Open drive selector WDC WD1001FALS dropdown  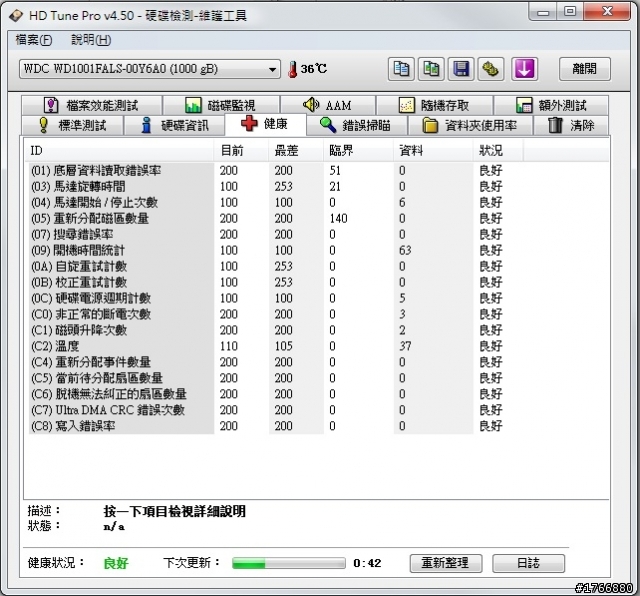tap(149, 69)
